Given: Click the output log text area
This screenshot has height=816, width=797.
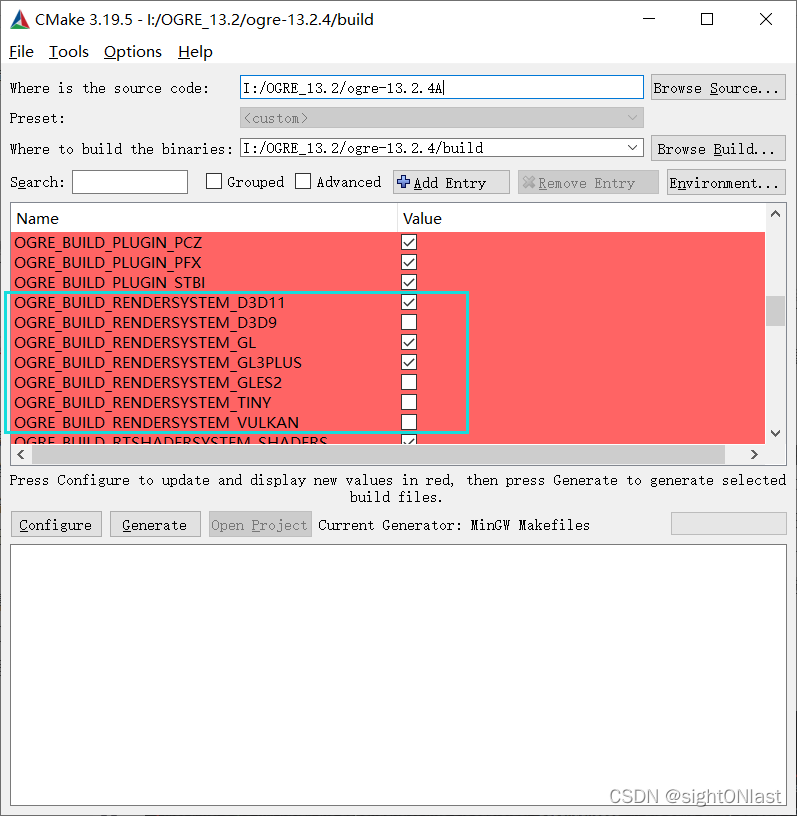Looking at the screenshot, I should click(398, 675).
